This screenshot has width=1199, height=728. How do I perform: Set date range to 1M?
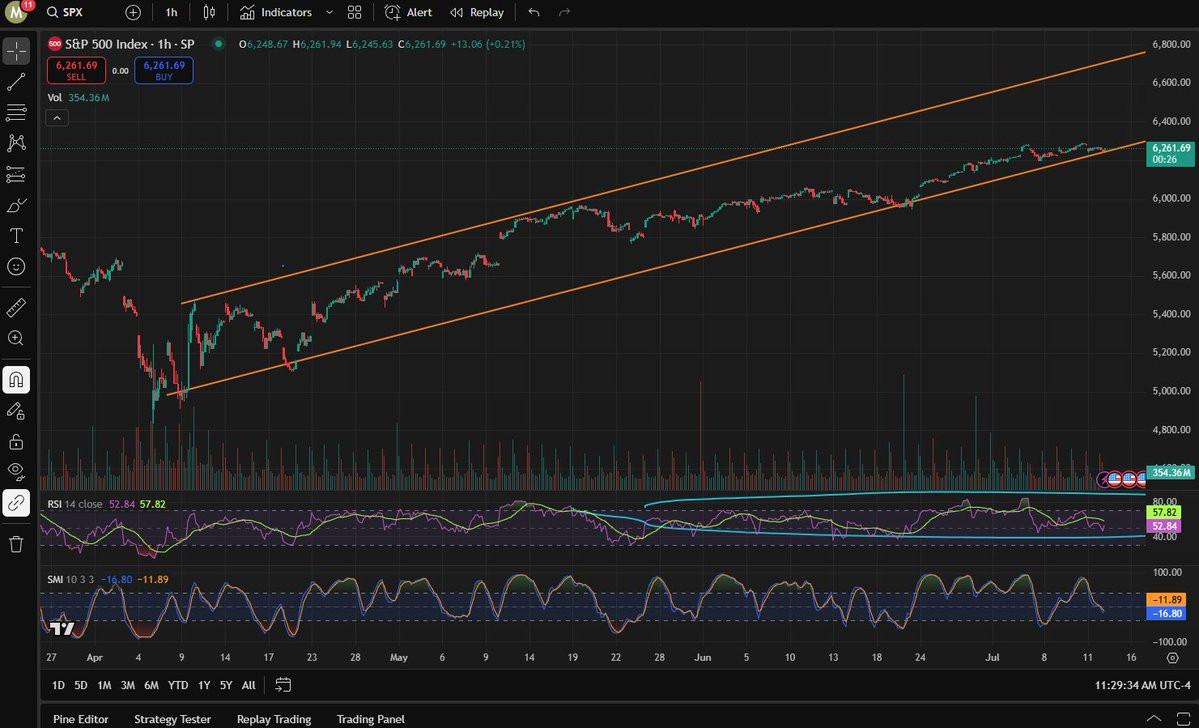(104, 685)
